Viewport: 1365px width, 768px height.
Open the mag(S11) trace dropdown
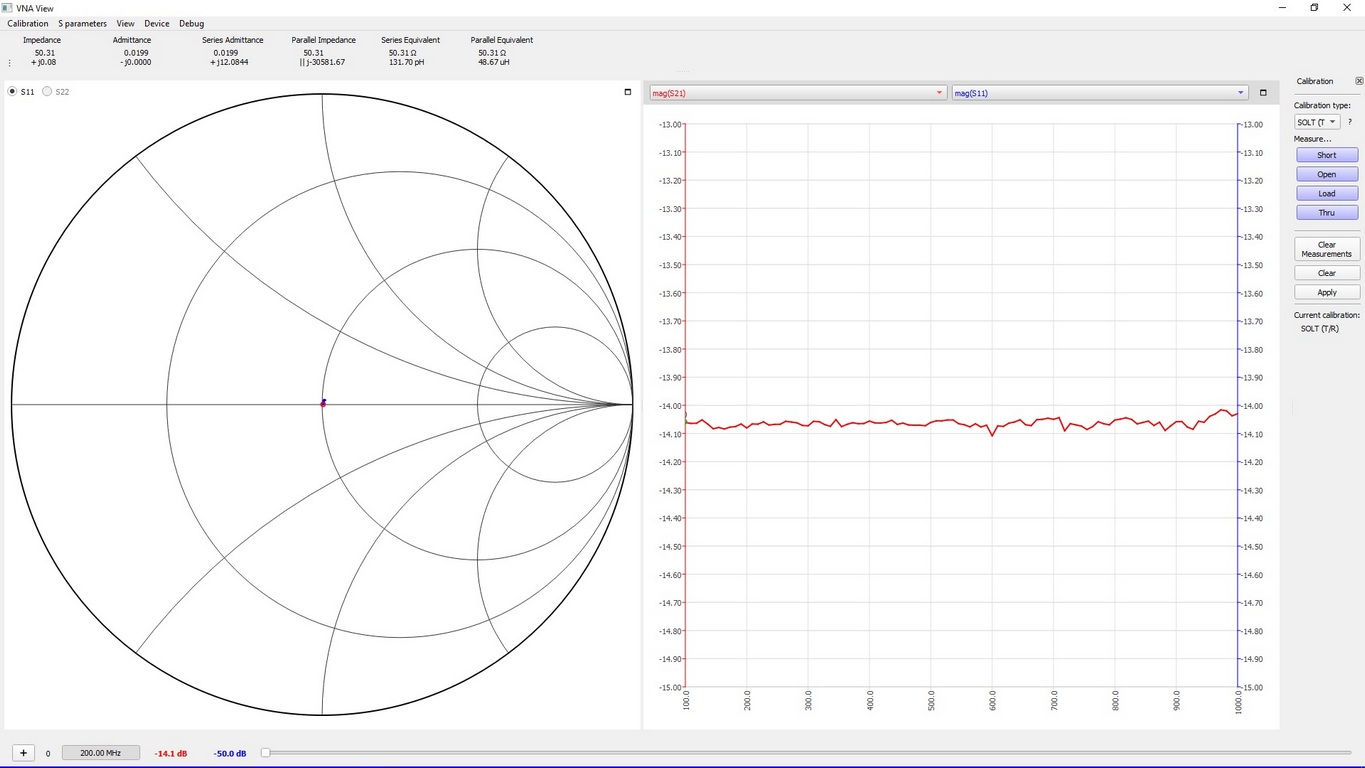[x=1100, y=93]
